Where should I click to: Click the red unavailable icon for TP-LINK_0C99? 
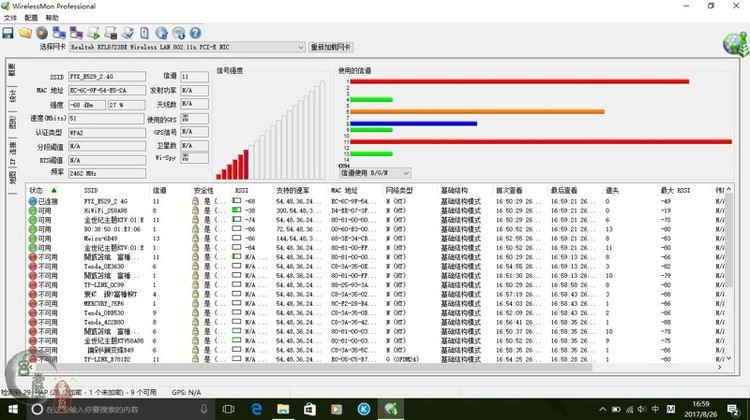tap(33, 285)
